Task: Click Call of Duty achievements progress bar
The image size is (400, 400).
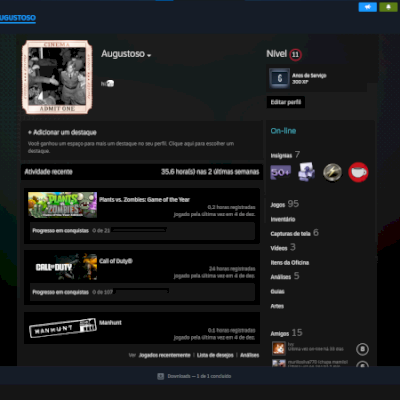Action: tap(141, 291)
